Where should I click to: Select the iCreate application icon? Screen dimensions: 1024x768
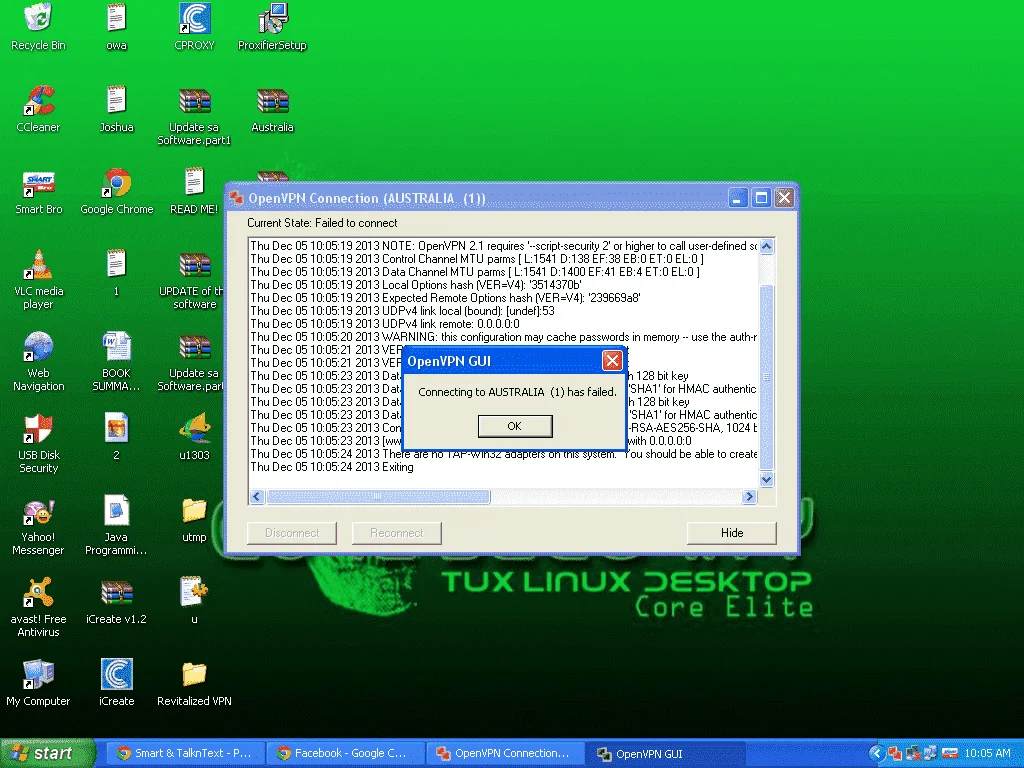pos(116,674)
